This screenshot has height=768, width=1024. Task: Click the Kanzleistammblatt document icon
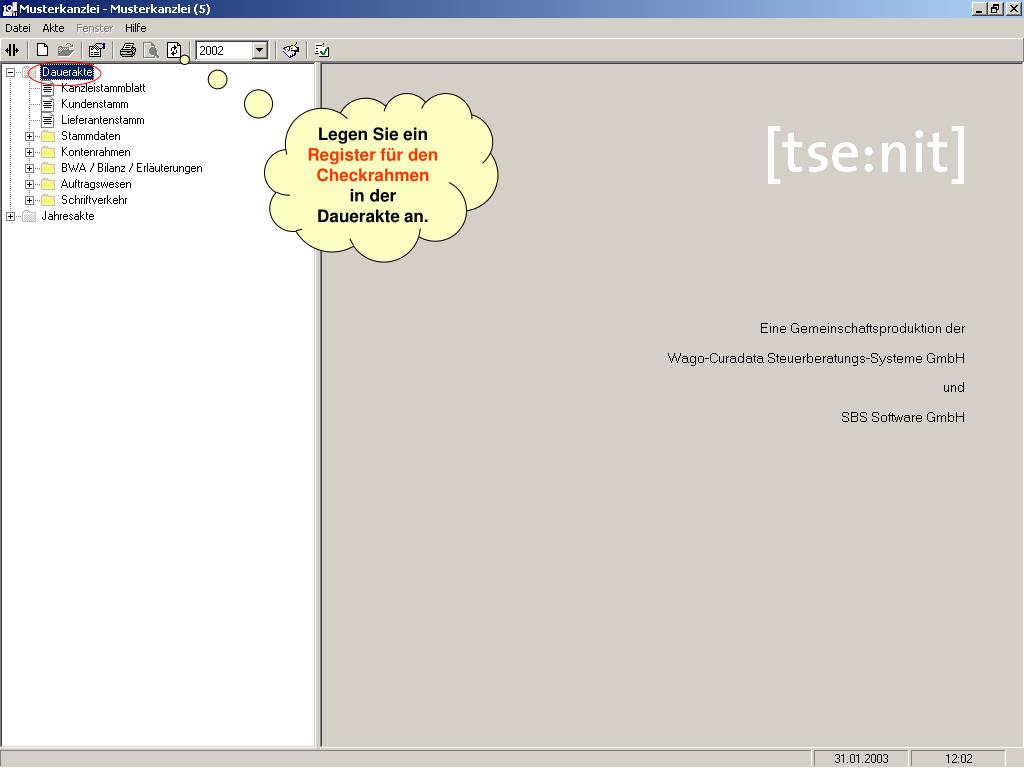tap(47, 88)
